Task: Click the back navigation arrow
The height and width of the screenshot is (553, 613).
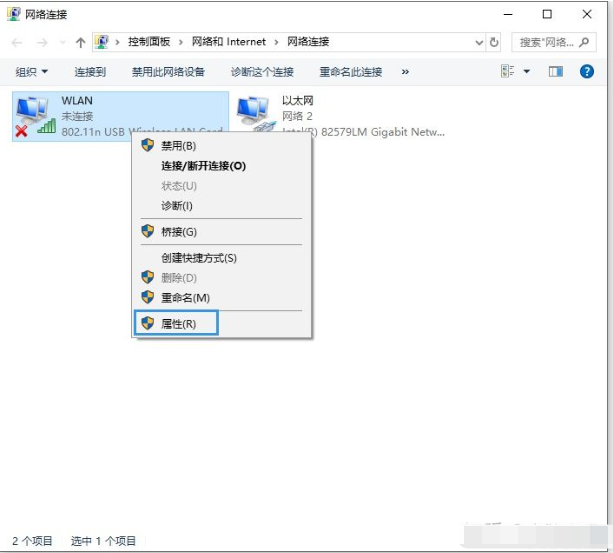Action: 17,43
